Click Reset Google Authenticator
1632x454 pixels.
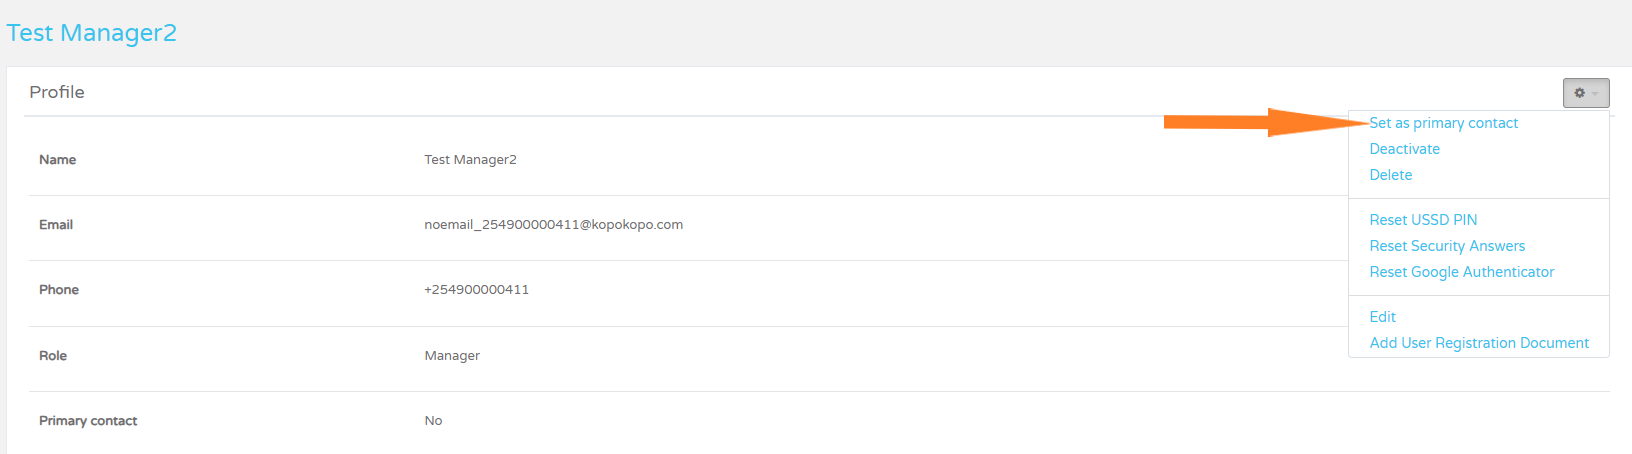1461,272
